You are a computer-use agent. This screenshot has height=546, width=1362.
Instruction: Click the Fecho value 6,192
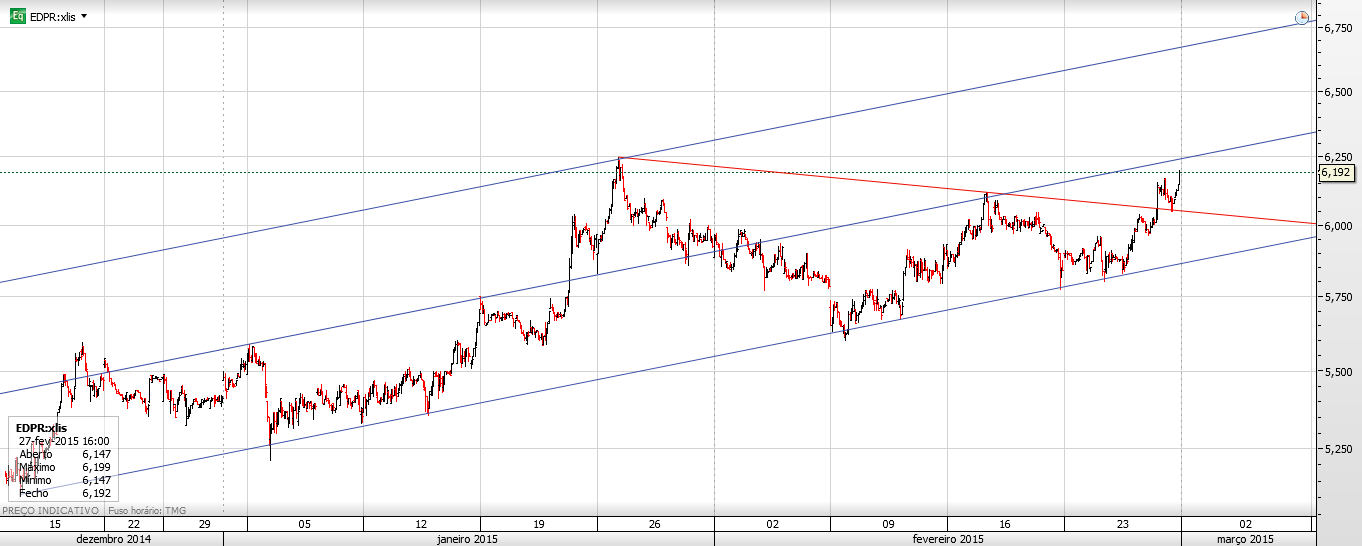(97, 493)
